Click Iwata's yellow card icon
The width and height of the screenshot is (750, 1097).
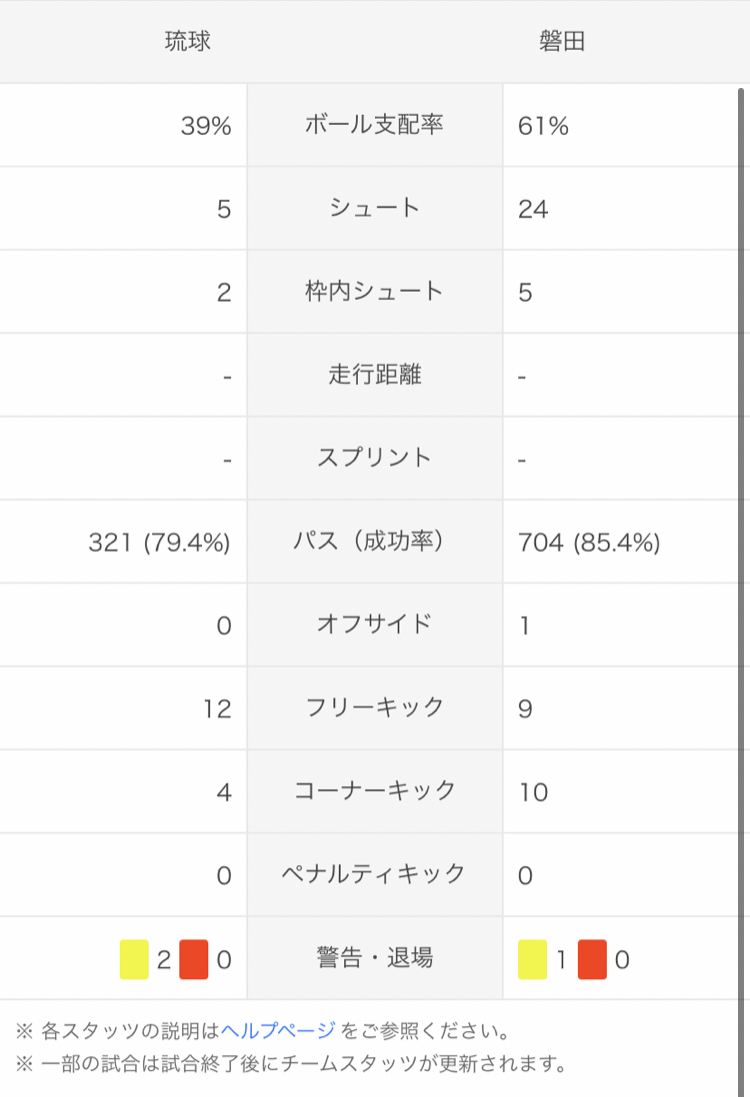(532, 960)
